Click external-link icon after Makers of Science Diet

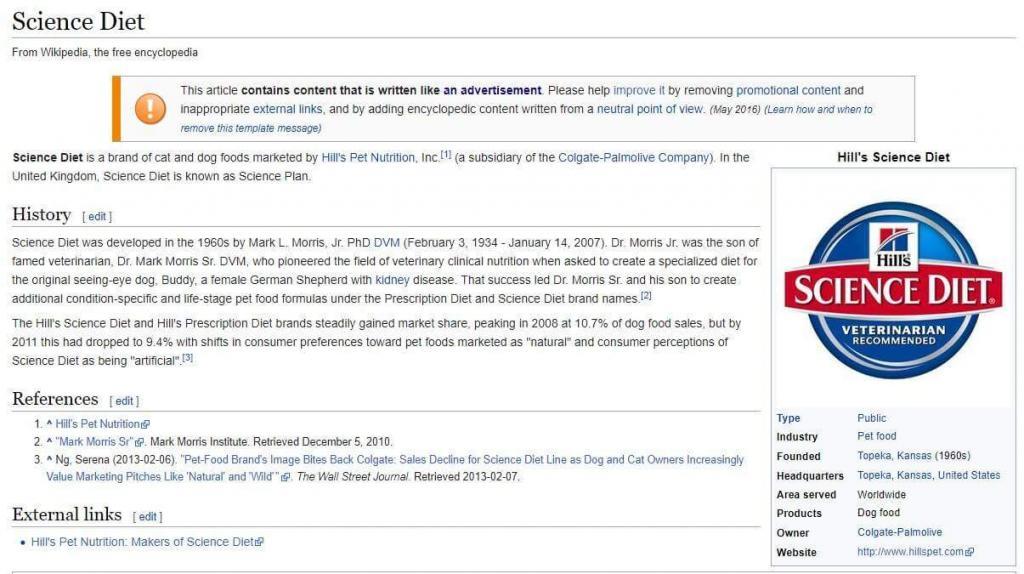tap(259, 542)
